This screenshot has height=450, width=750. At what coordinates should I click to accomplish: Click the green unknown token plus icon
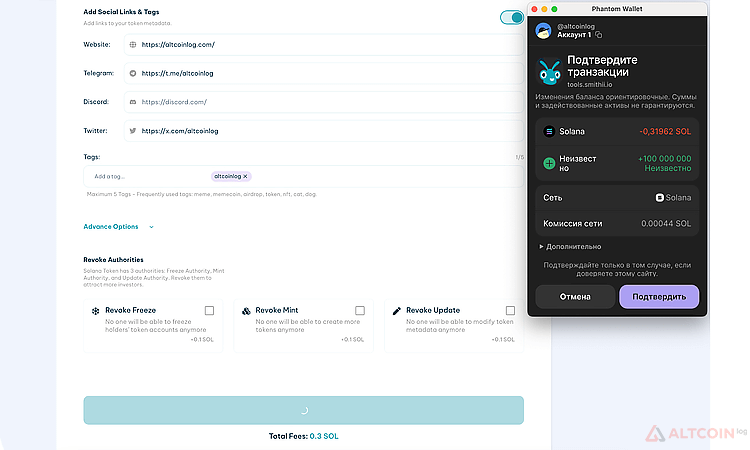549,163
